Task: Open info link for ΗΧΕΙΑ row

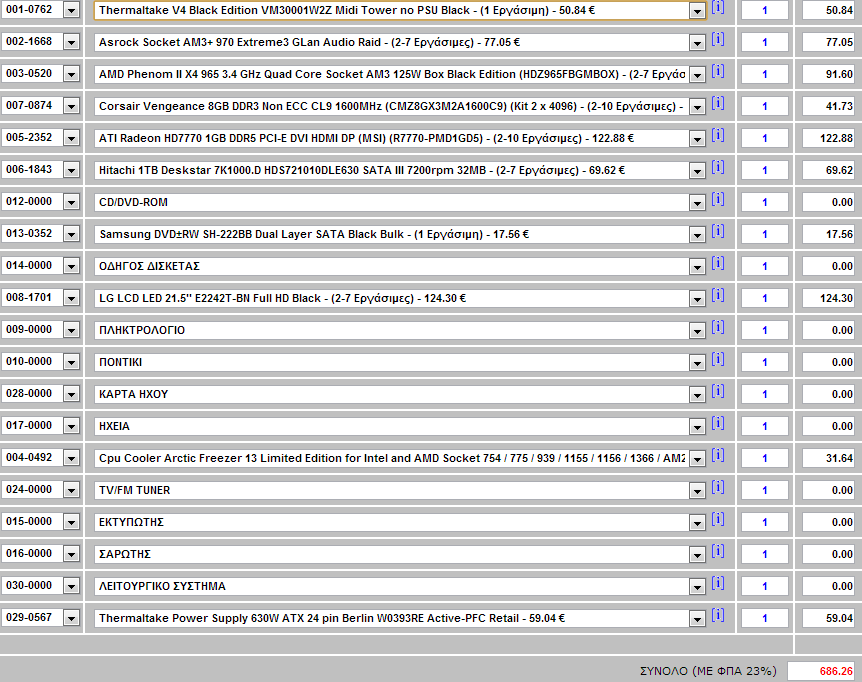Action: coord(718,423)
